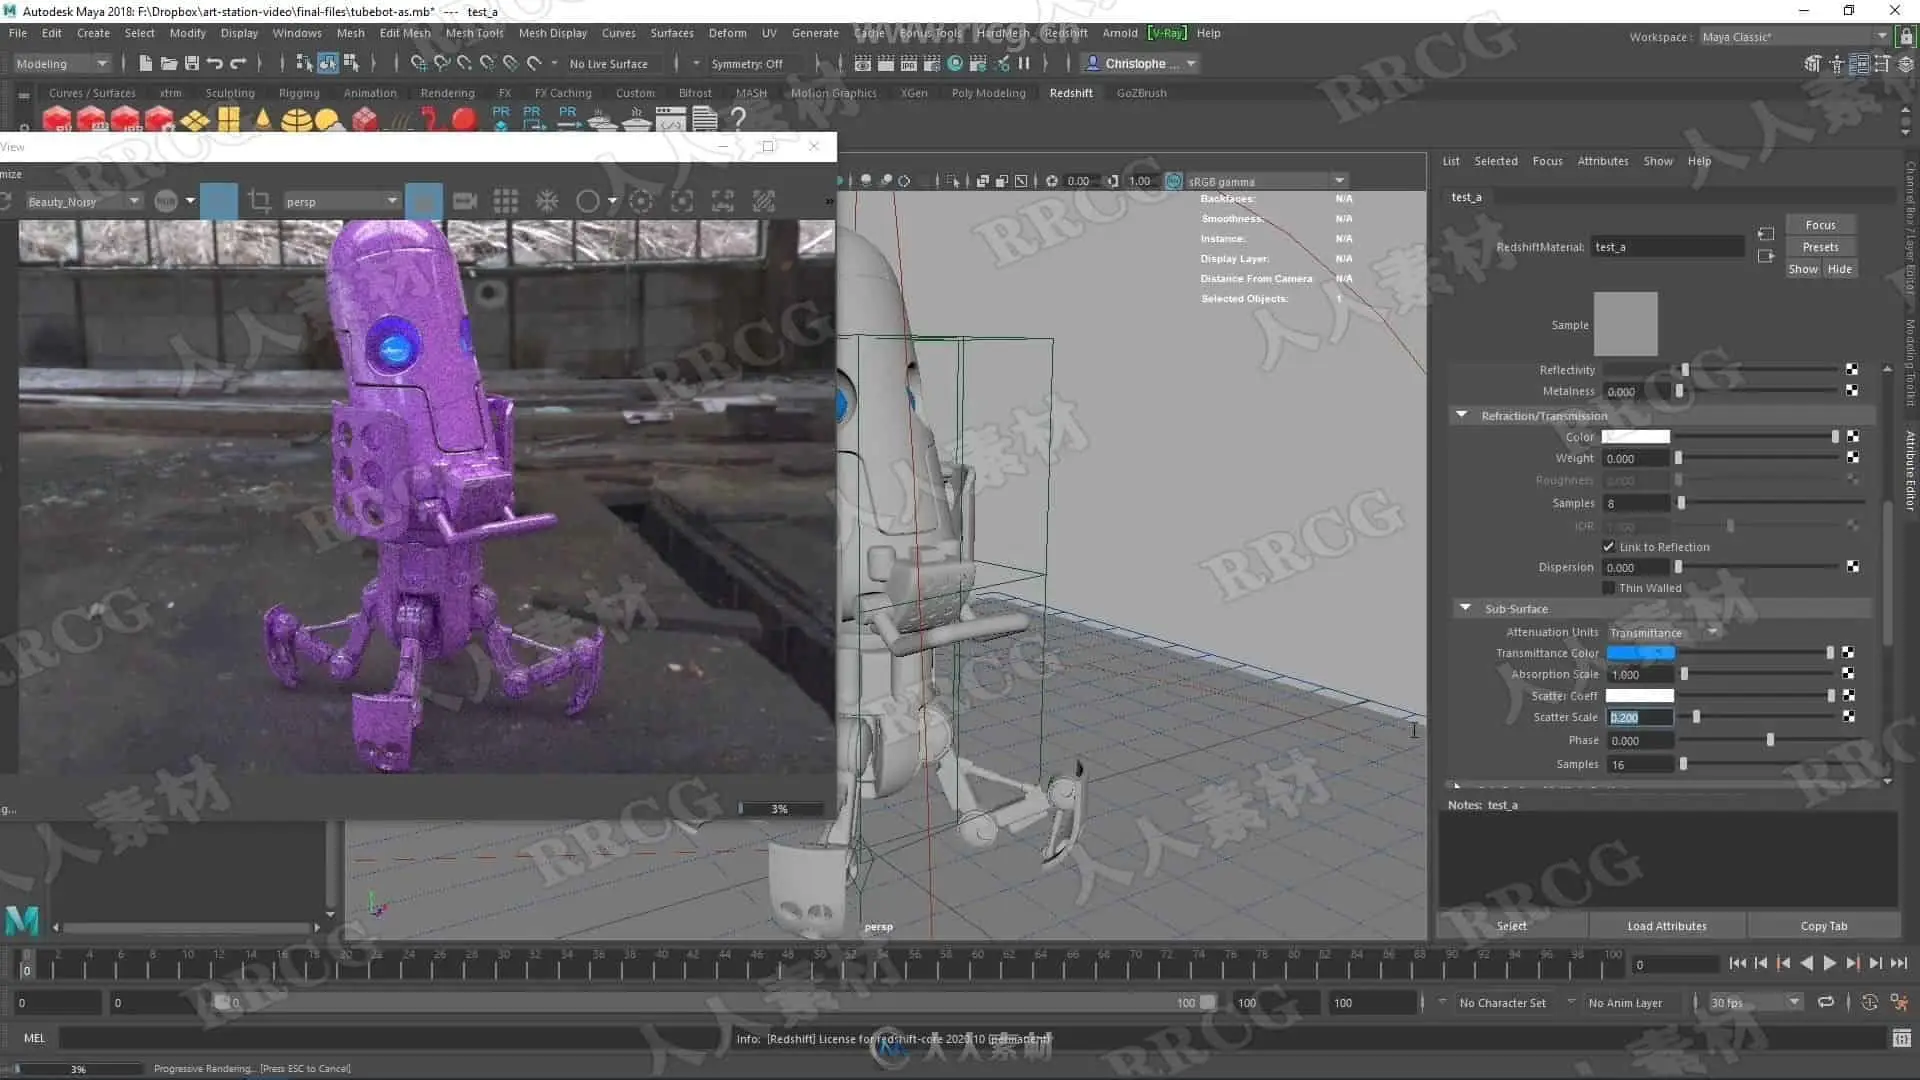Collapse the Sub-Surface section

tap(1465, 608)
